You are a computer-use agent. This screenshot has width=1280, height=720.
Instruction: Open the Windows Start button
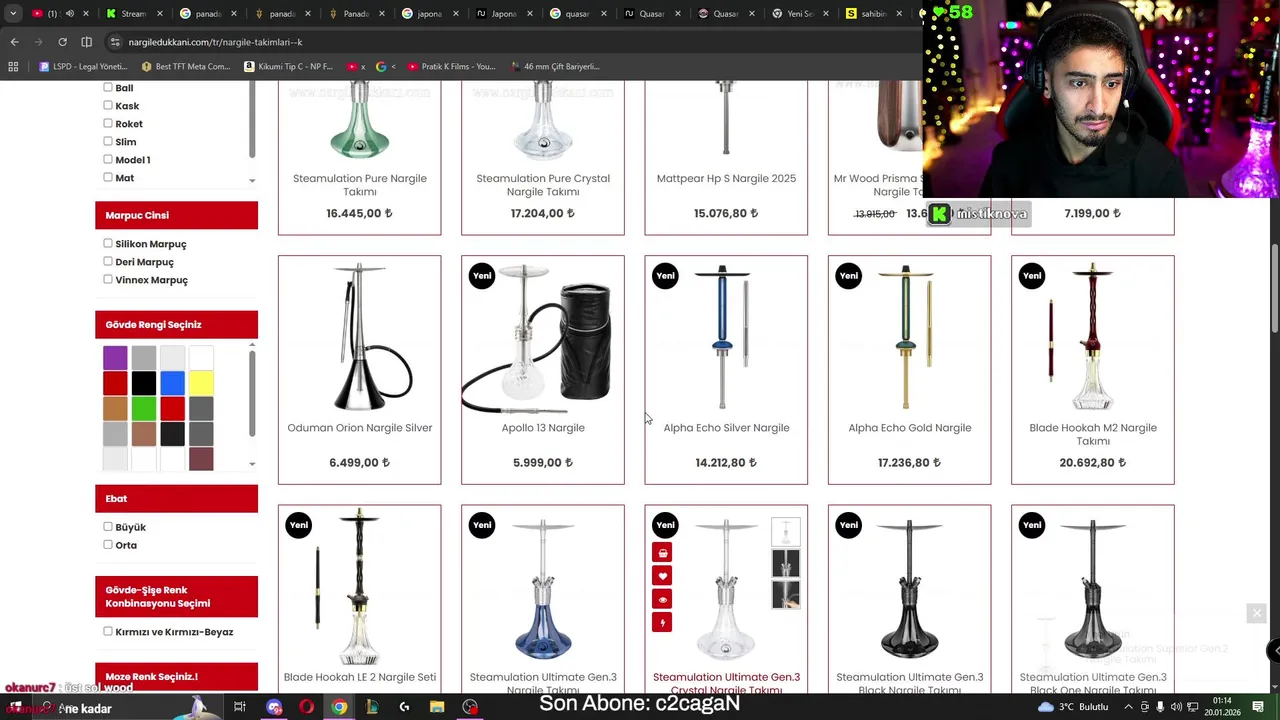click(x=15, y=707)
